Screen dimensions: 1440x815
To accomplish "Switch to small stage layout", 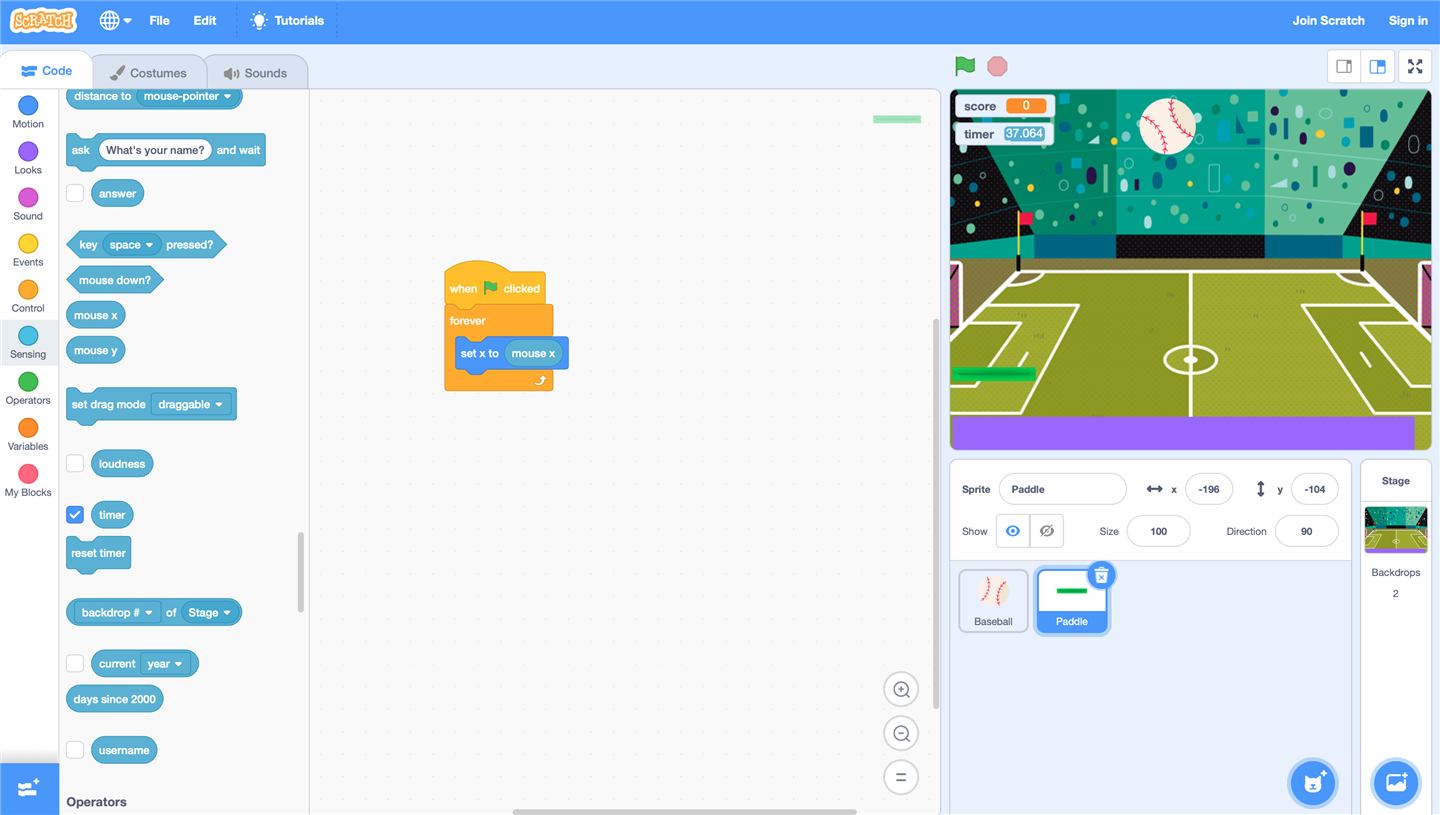I will pos(1344,67).
